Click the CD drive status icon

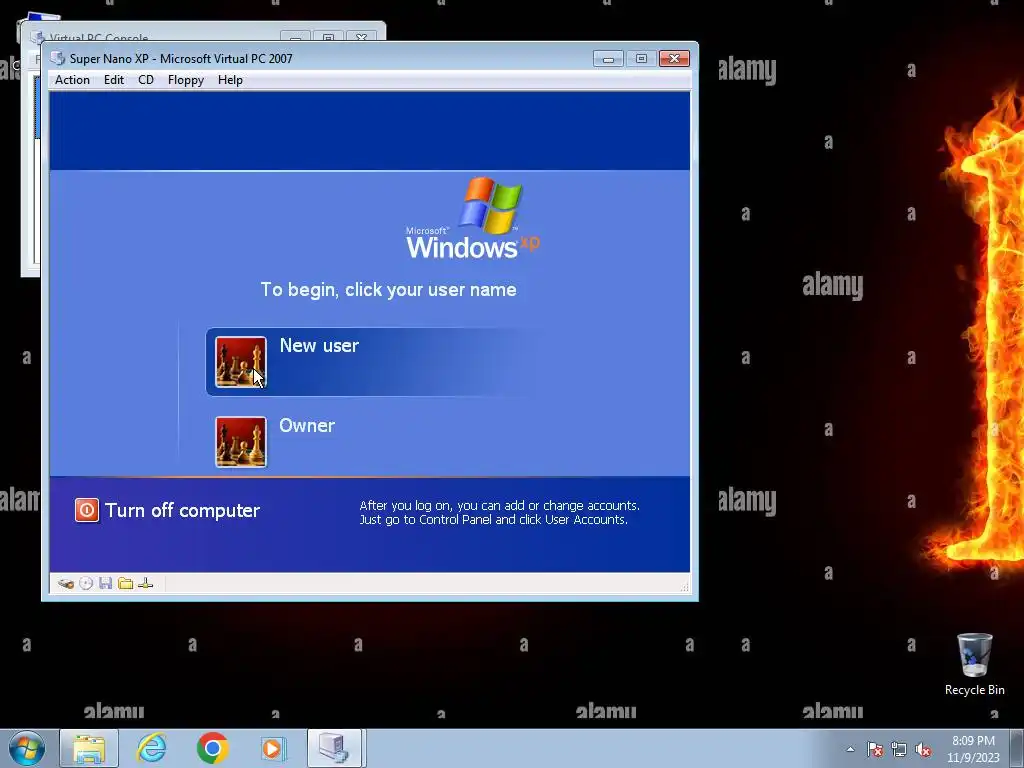pos(86,583)
